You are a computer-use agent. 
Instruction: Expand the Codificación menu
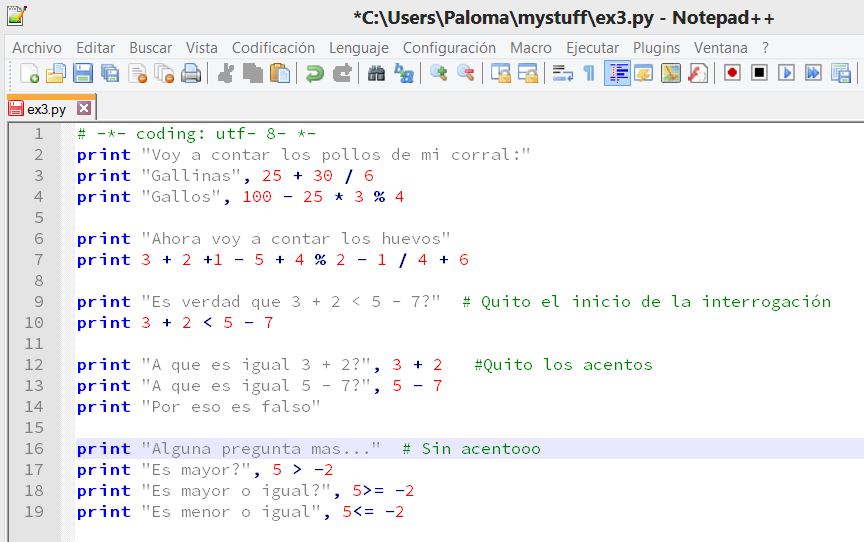pos(273,48)
